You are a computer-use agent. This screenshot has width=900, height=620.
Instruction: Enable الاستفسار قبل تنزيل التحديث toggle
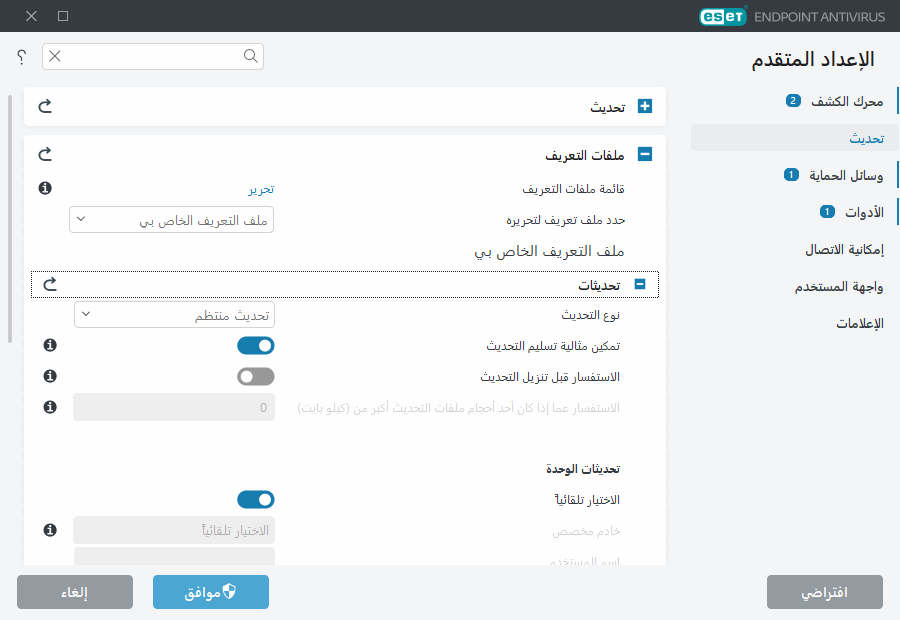tap(258, 376)
